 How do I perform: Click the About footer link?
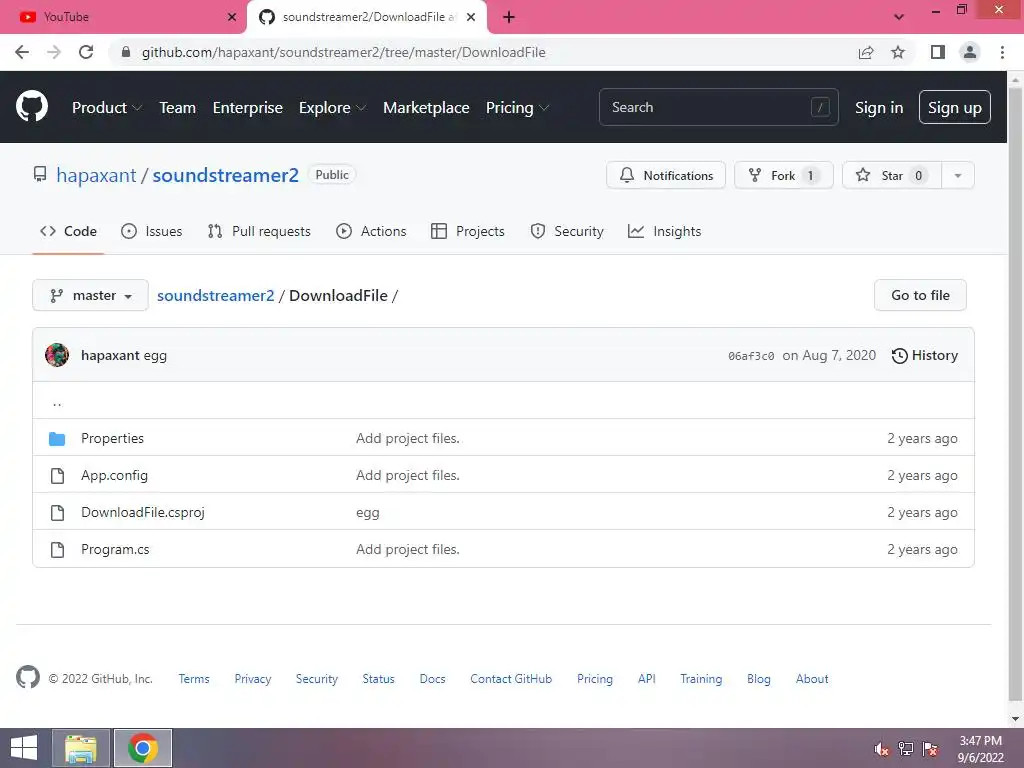click(x=812, y=679)
